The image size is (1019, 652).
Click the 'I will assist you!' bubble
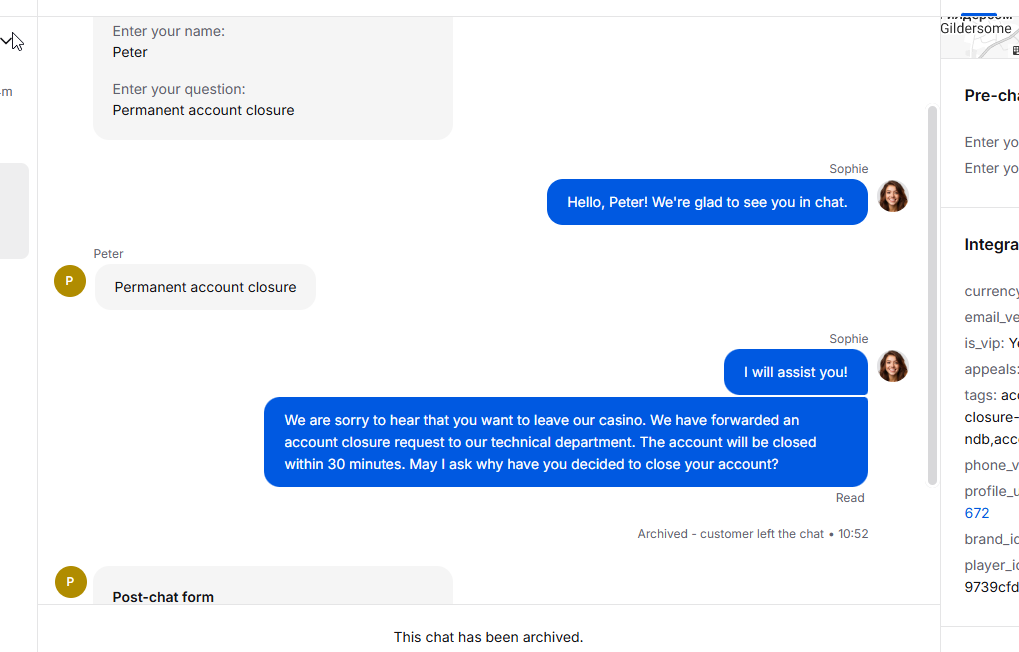(x=795, y=372)
